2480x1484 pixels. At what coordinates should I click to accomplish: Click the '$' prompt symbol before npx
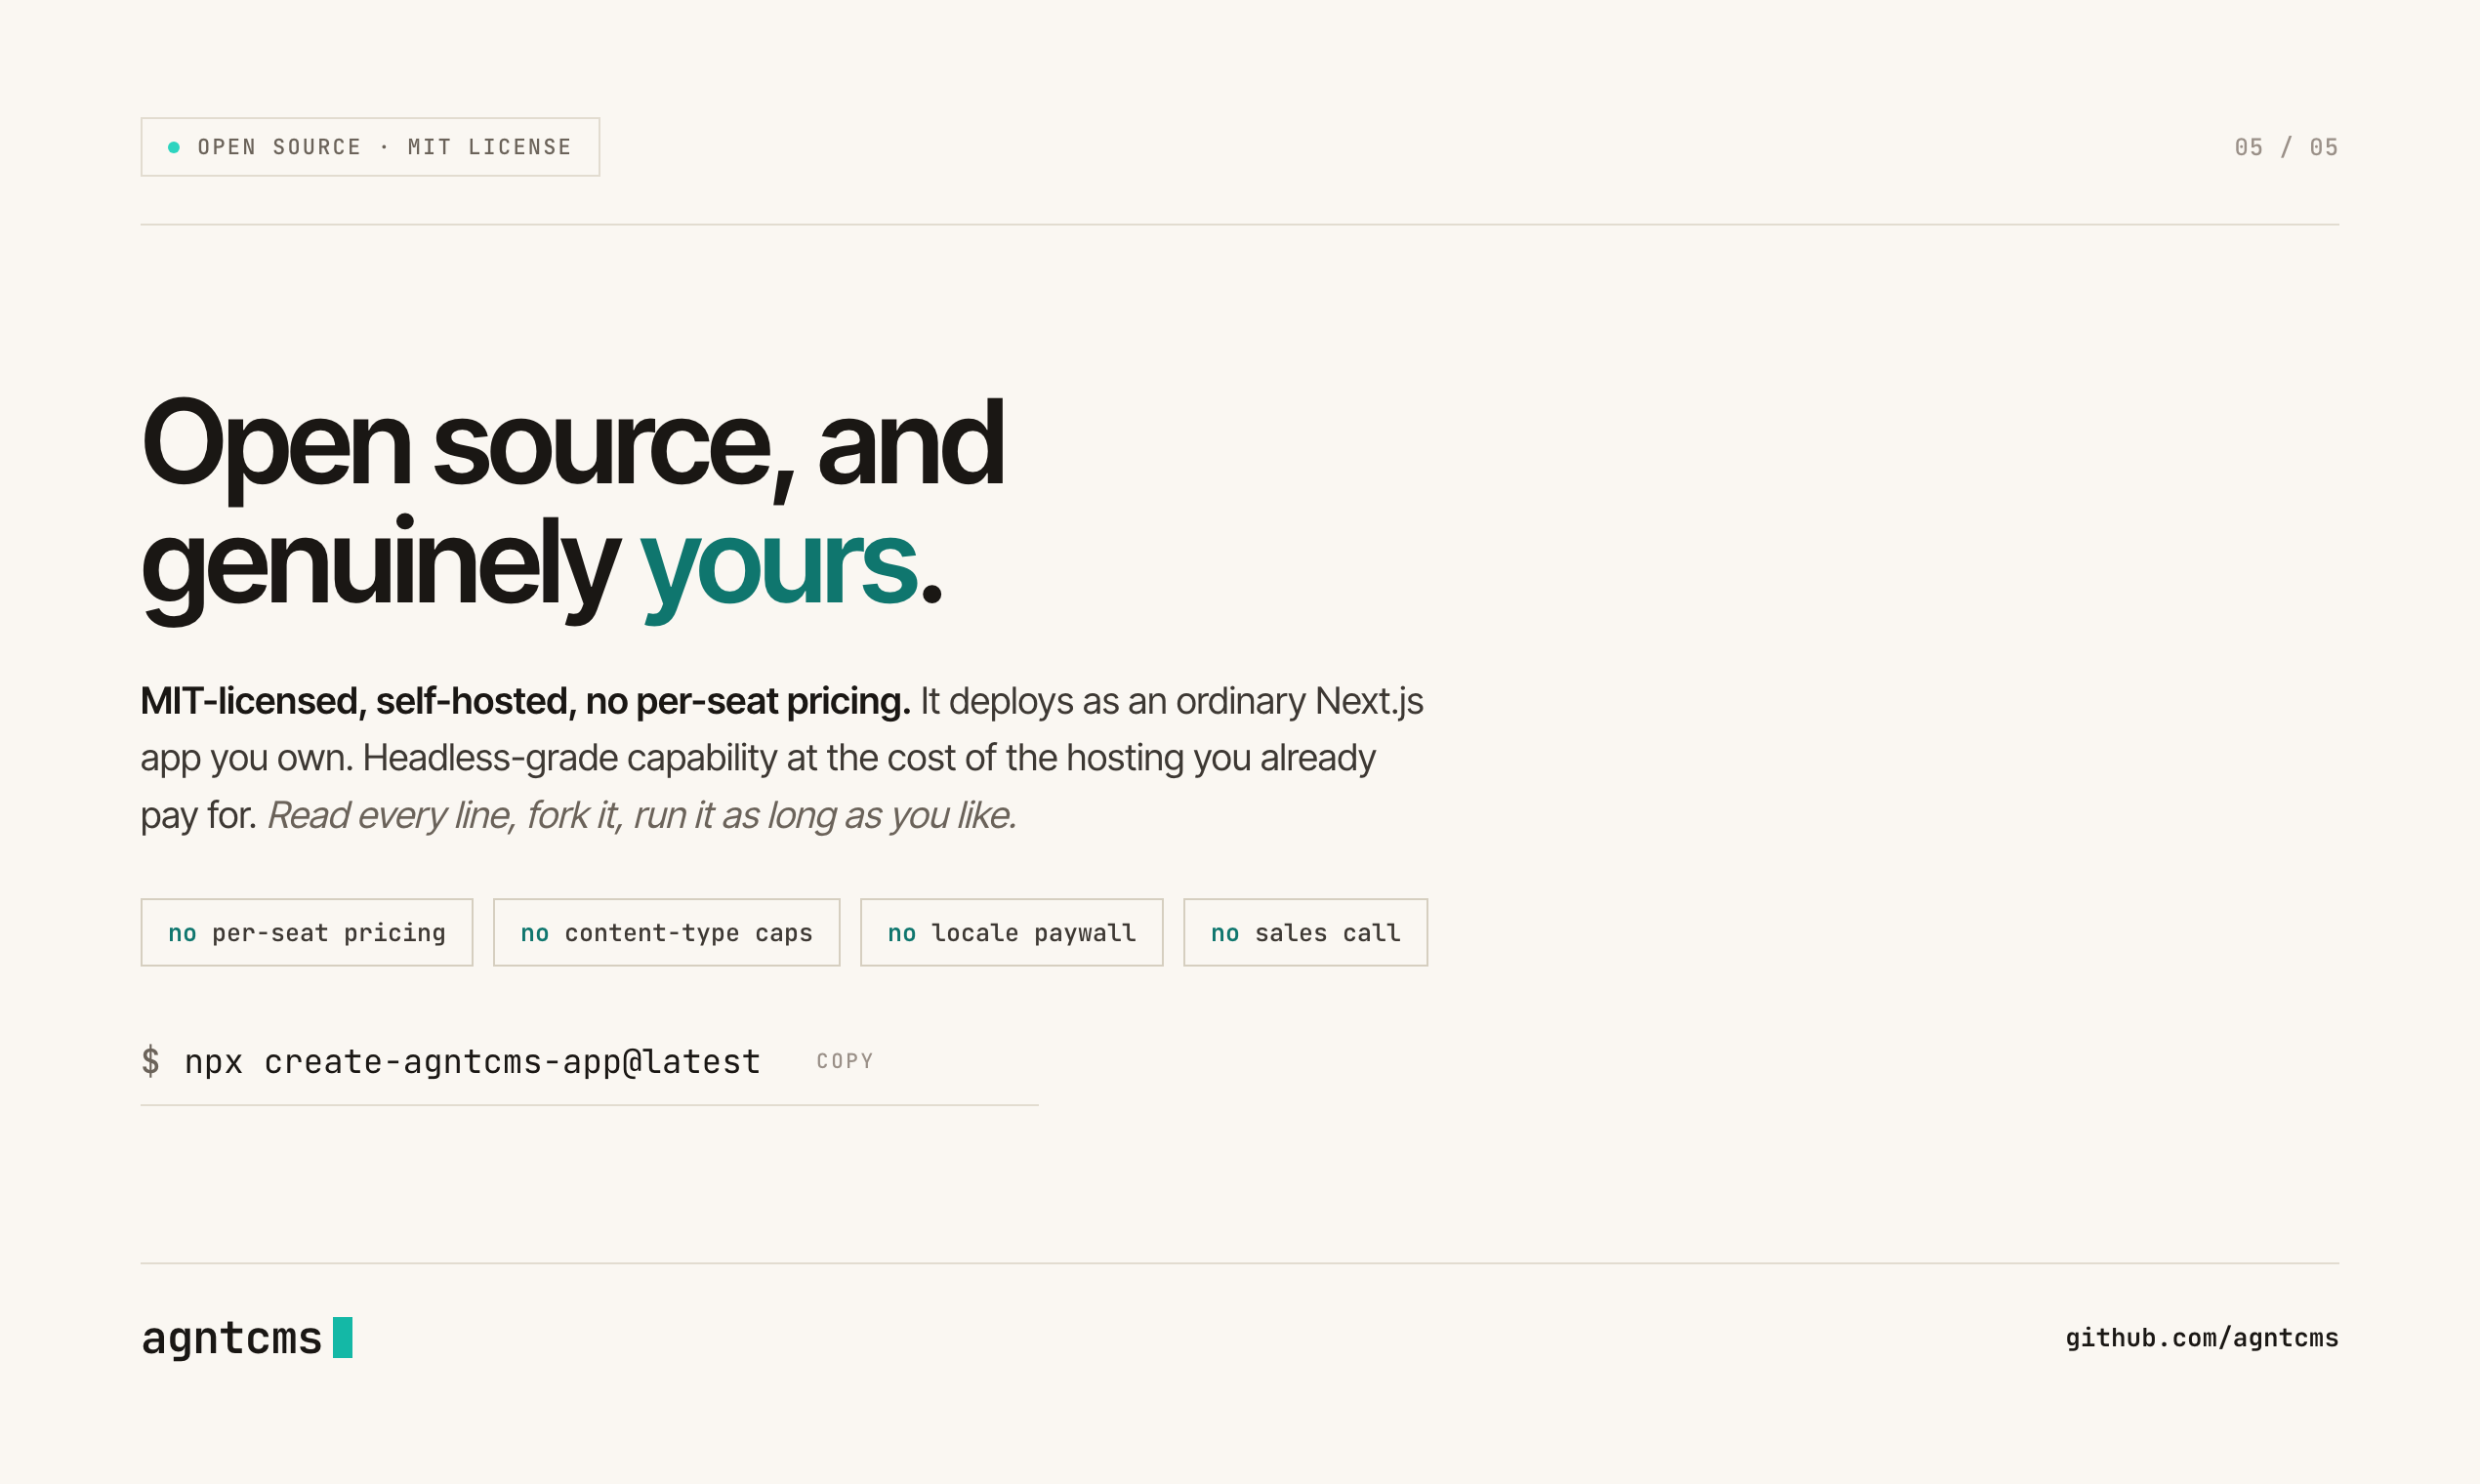point(151,1061)
